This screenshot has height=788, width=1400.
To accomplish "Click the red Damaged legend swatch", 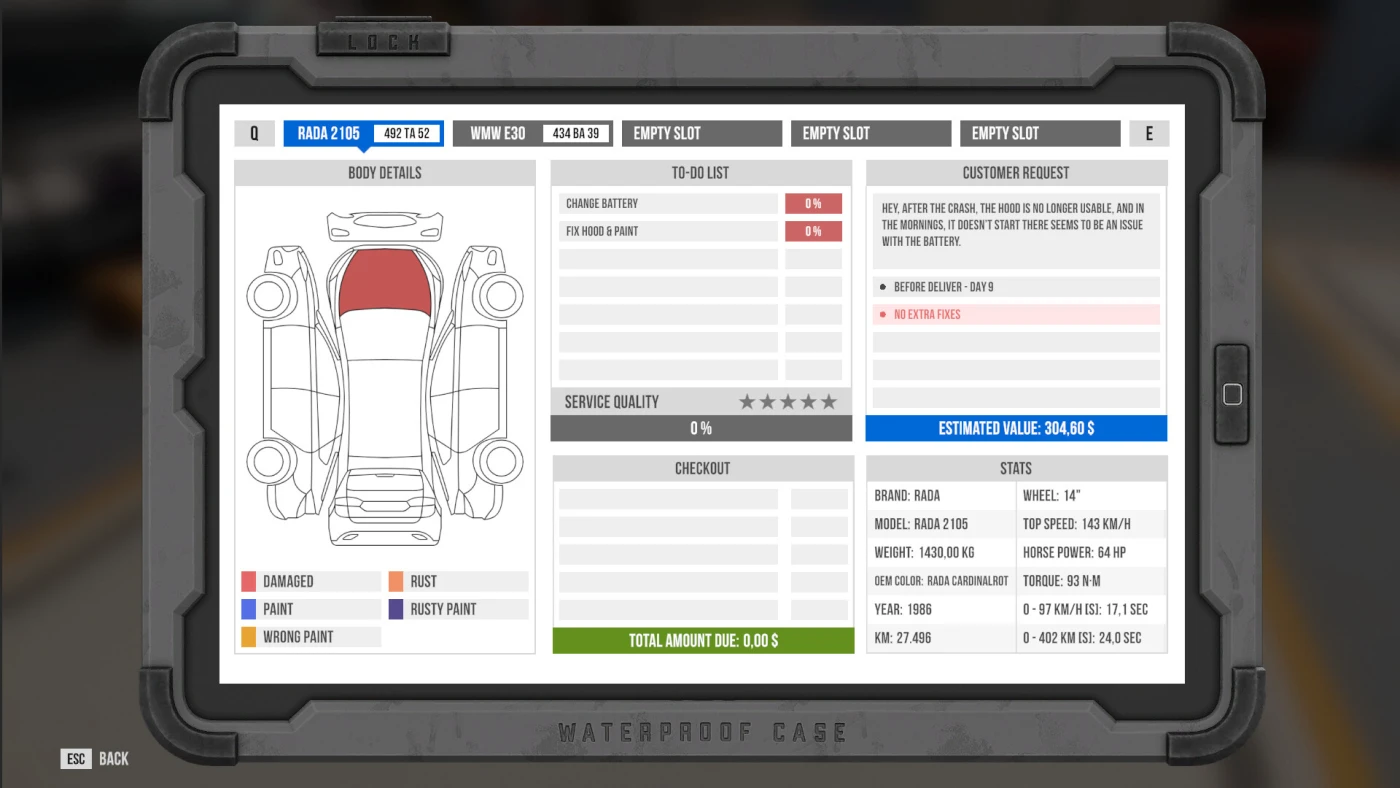I will tap(249, 581).
